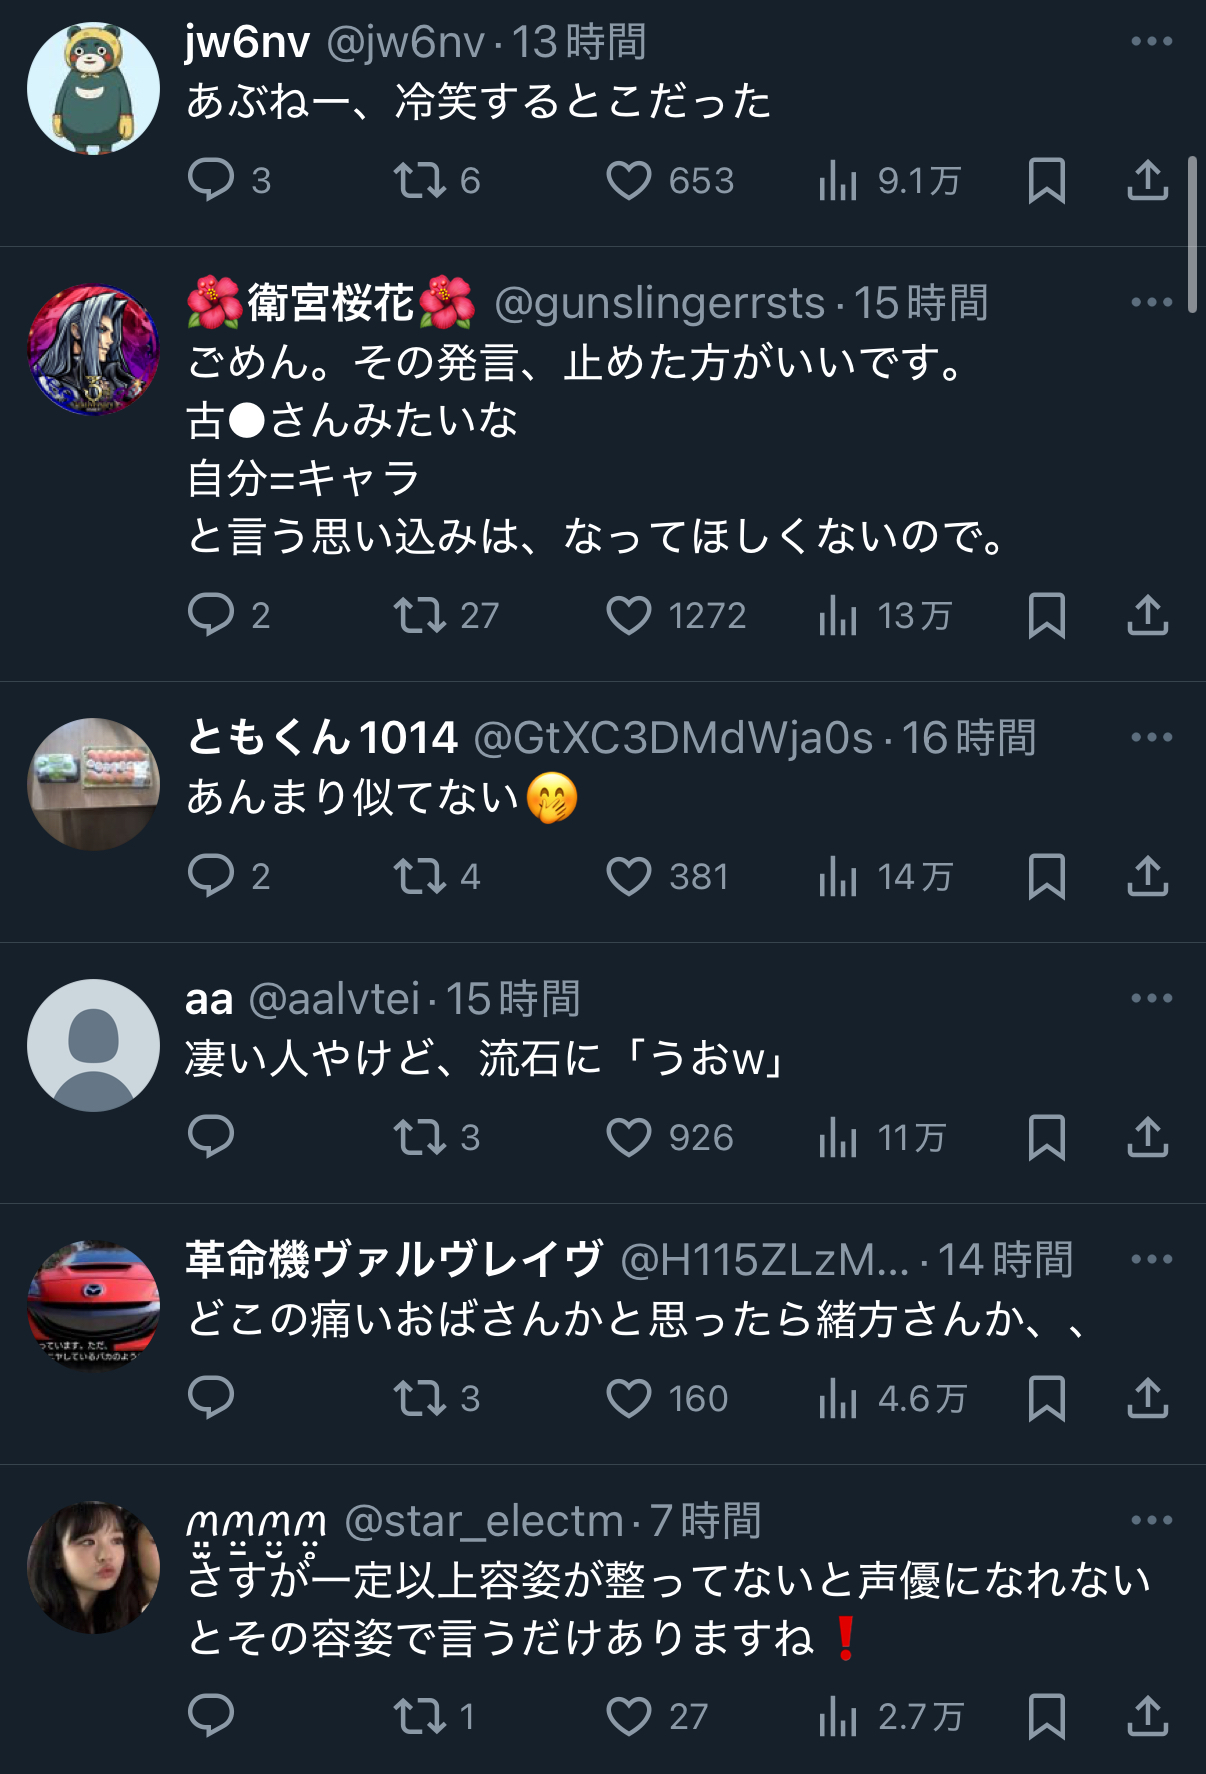Open more options menu on aa's tweet
1206x1774 pixels.
click(x=1151, y=999)
